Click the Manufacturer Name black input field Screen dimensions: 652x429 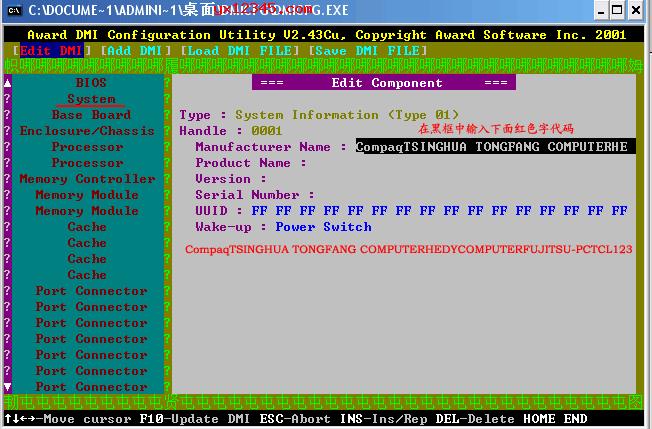click(495, 146)
